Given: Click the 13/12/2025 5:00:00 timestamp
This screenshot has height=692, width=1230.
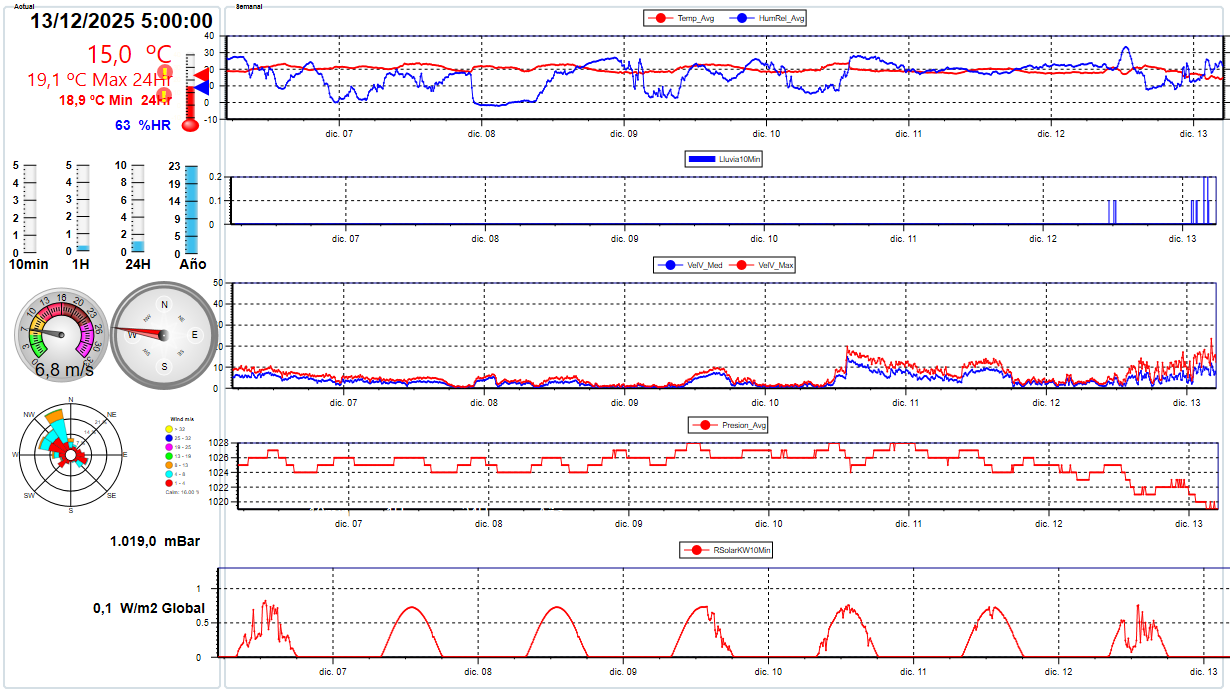Looking at the screenshot, I should tap(121, 22).
